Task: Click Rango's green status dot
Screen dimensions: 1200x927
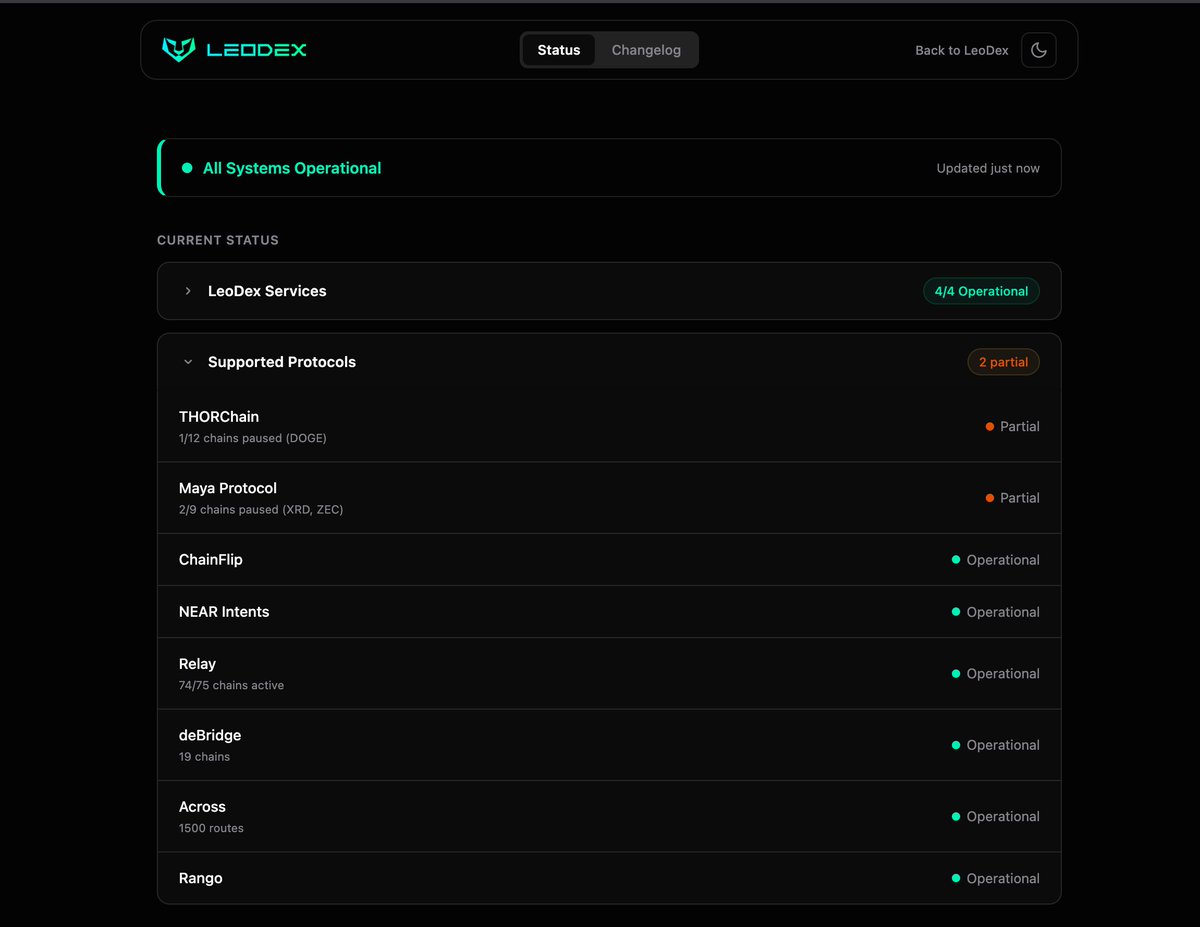Action: click(x=956, y=878)
